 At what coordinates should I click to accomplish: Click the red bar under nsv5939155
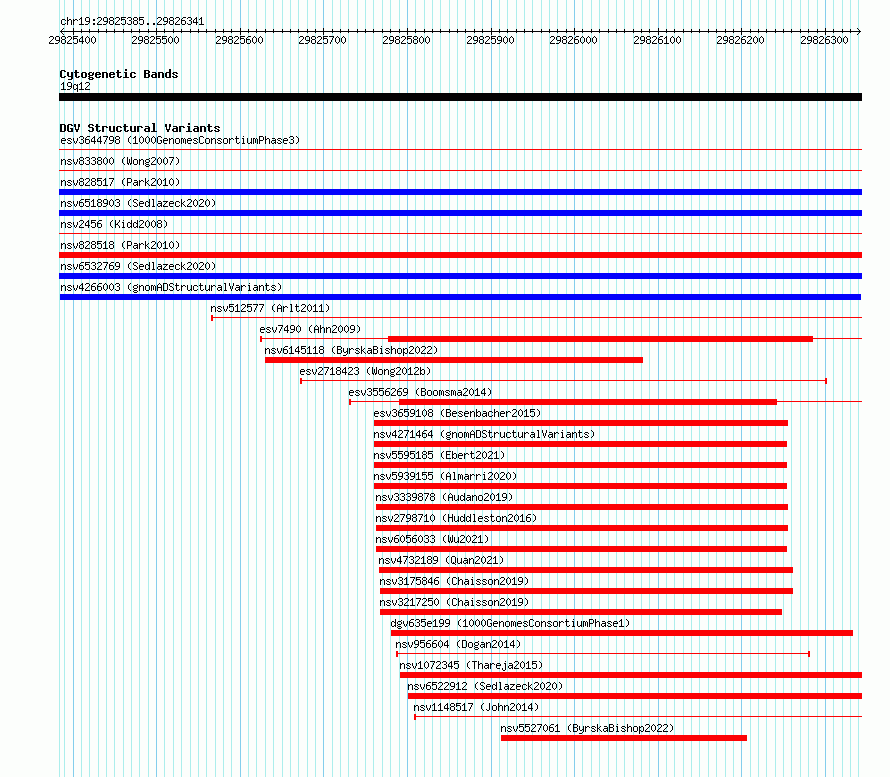580,486
